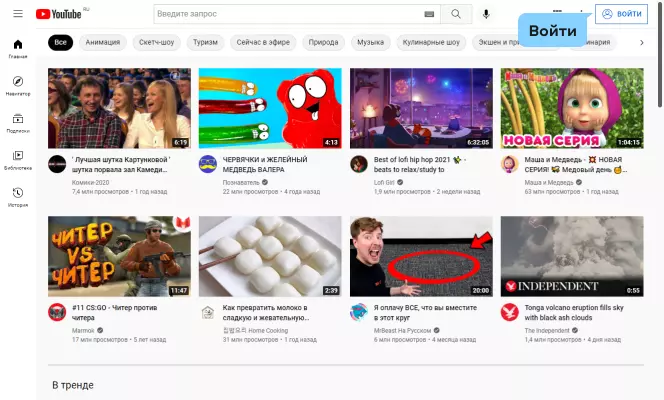This screenshot has height=400, width=664.
Task: Open Комики 2020 channel name
Action: 90,182
